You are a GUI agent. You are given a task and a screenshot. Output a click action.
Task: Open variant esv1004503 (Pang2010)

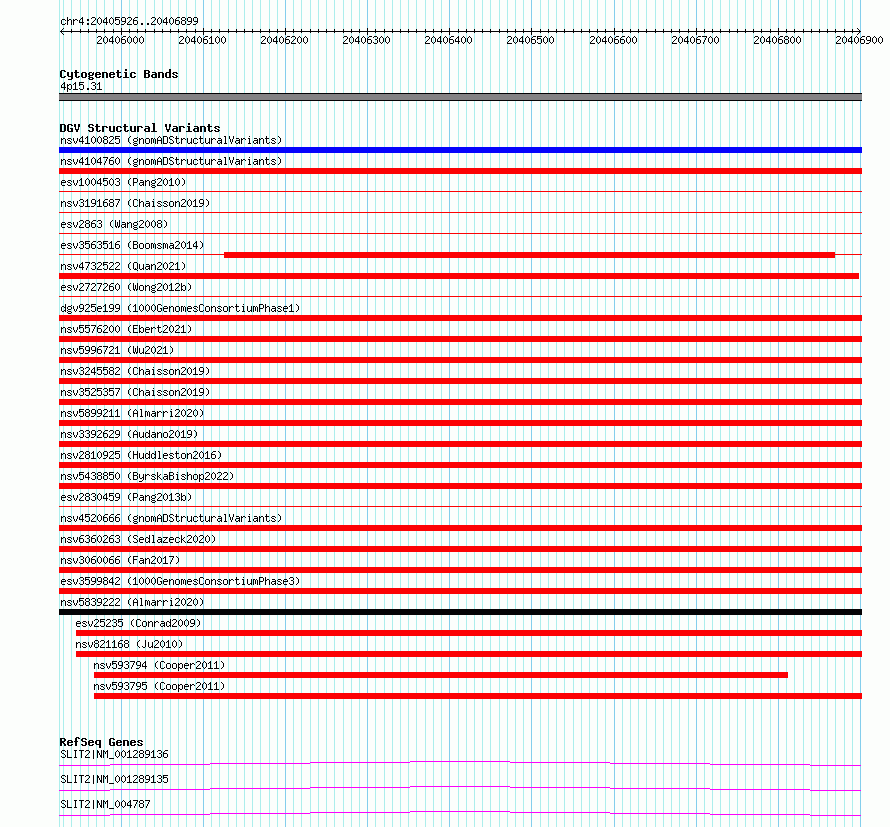coord(123,182)
